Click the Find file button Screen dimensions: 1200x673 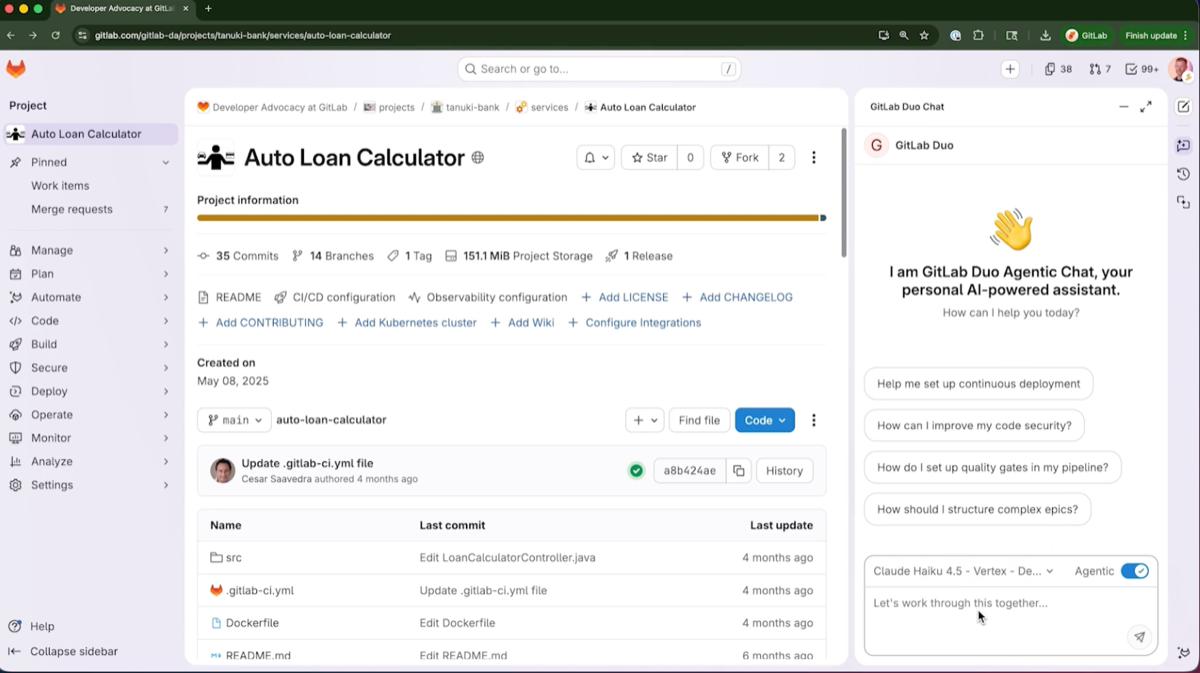699,420
